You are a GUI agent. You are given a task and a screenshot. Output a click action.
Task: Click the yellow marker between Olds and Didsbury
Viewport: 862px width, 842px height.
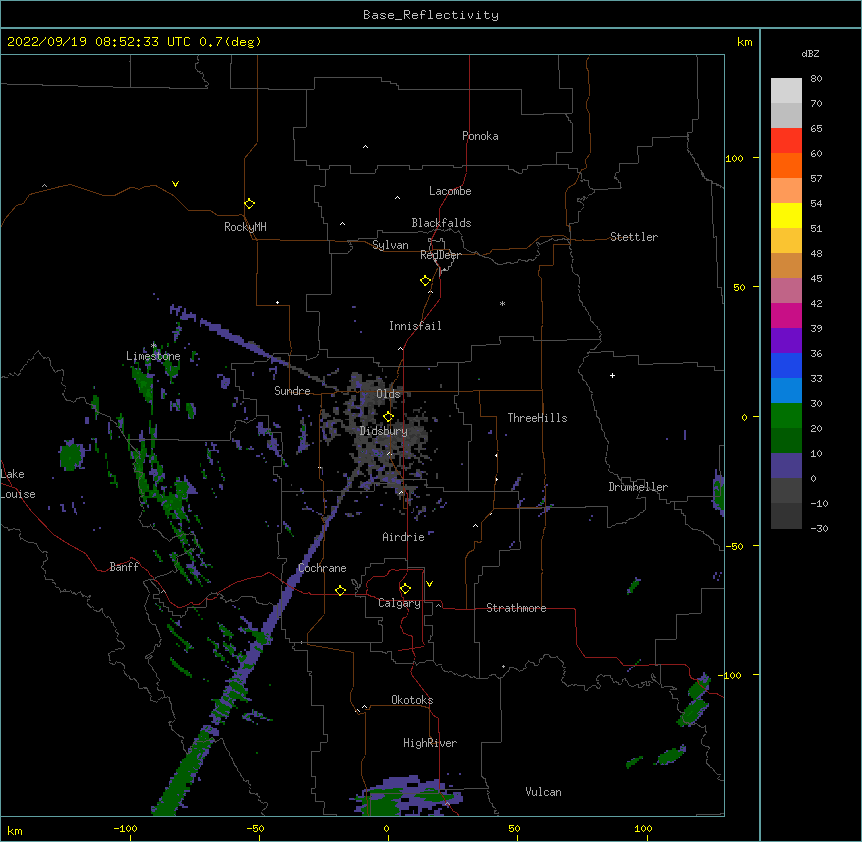388,417
